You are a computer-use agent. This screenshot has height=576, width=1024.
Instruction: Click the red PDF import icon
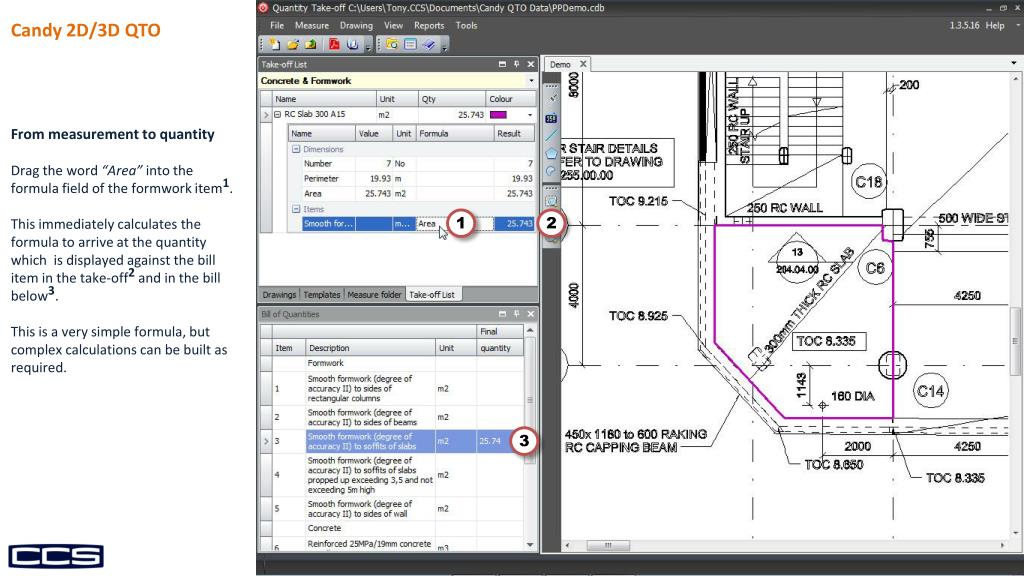pyautogui.click(x=334, y=44)
